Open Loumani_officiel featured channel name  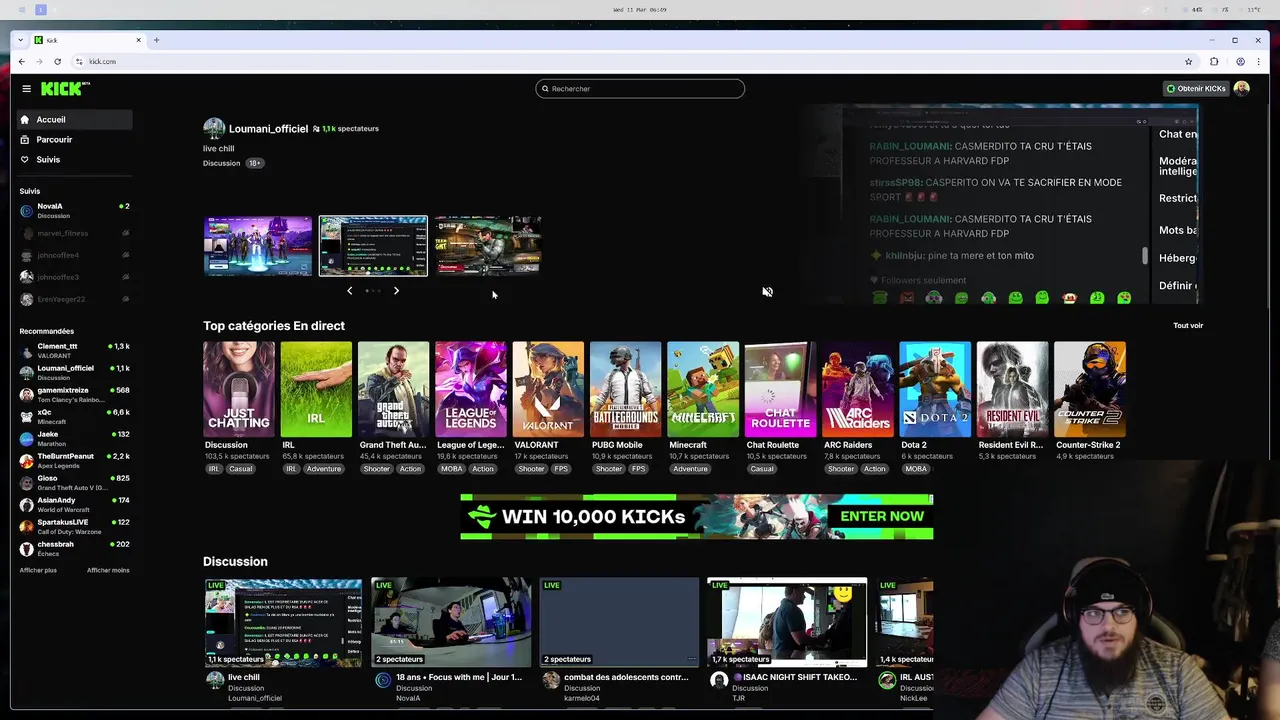click(x=268, y=128)
